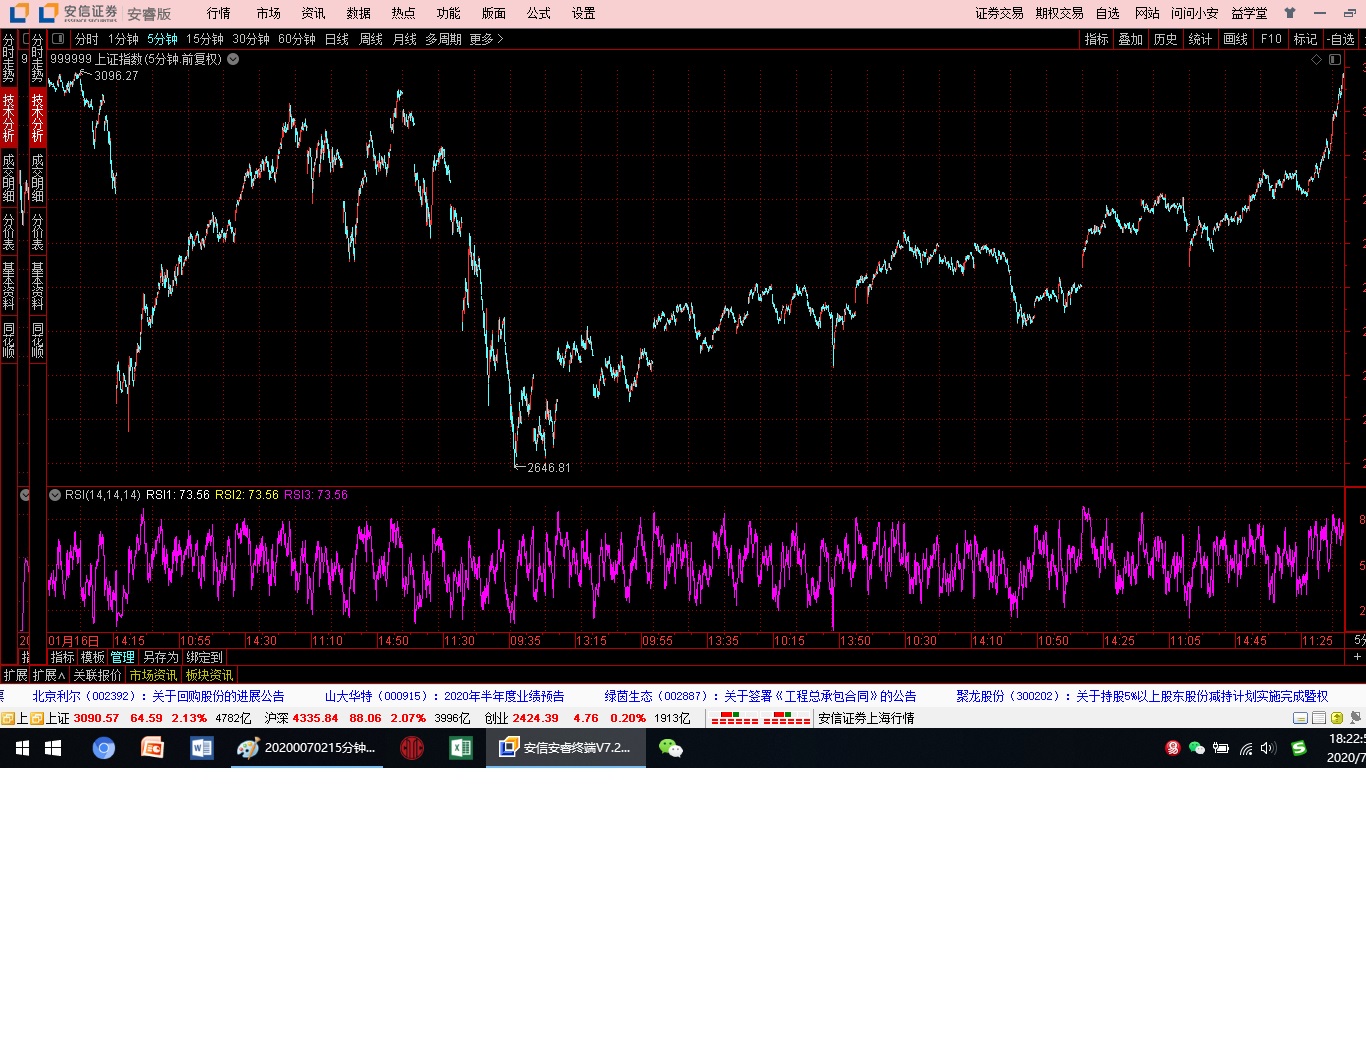This screenshot has height=1037, width=1366.
Task: Launch PowerPoint from the taskbar
Action: point(152,748)
